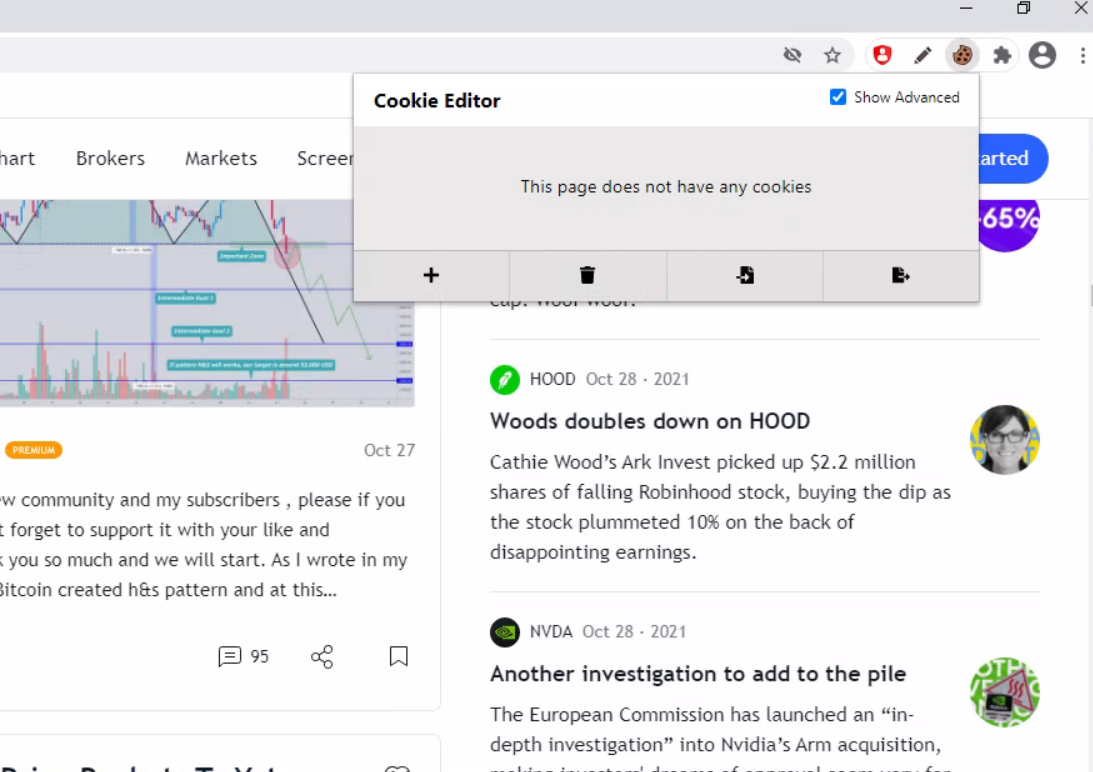Click the pencil extension icon
The width and height of the screenshot is (1093, 772).
[x=922, y=55]
